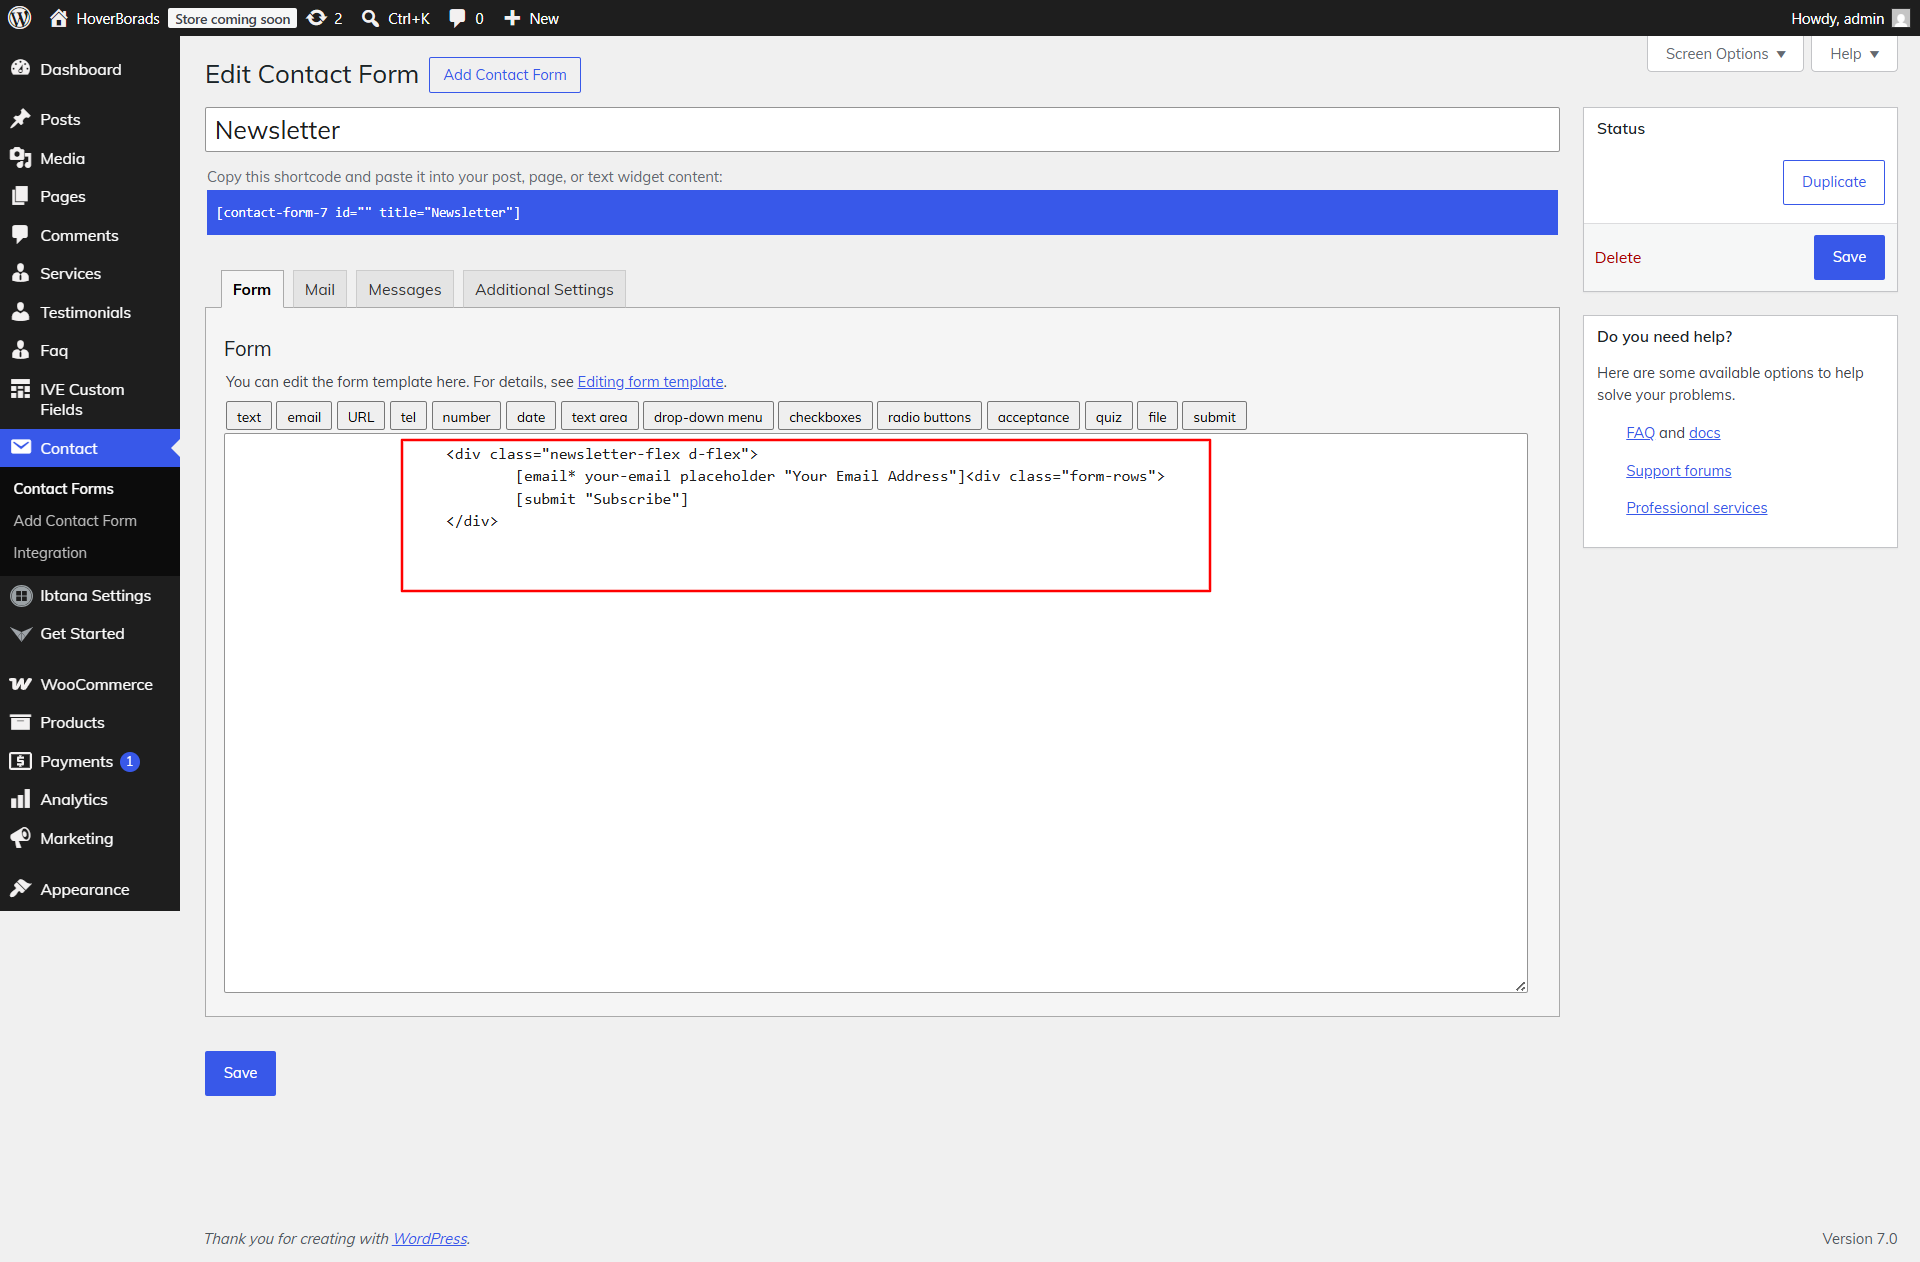Screen dimensions: 1920x1262
Task: Open the Professional services link
Action: click(x=1696, y=508)
